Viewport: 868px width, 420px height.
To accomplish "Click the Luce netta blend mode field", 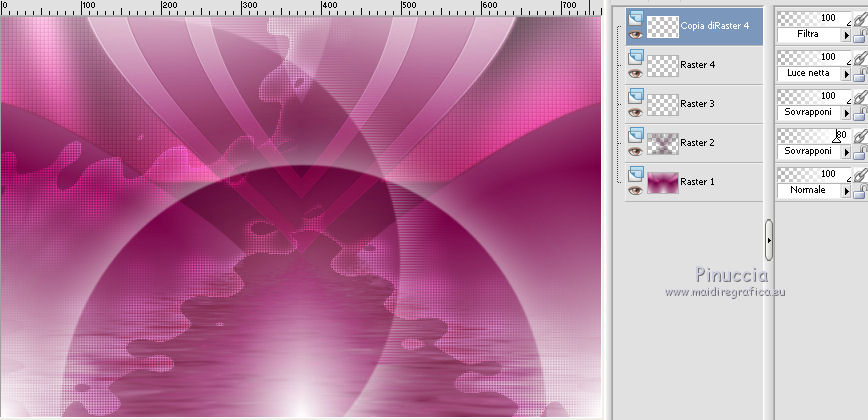I will click(809, 74).
